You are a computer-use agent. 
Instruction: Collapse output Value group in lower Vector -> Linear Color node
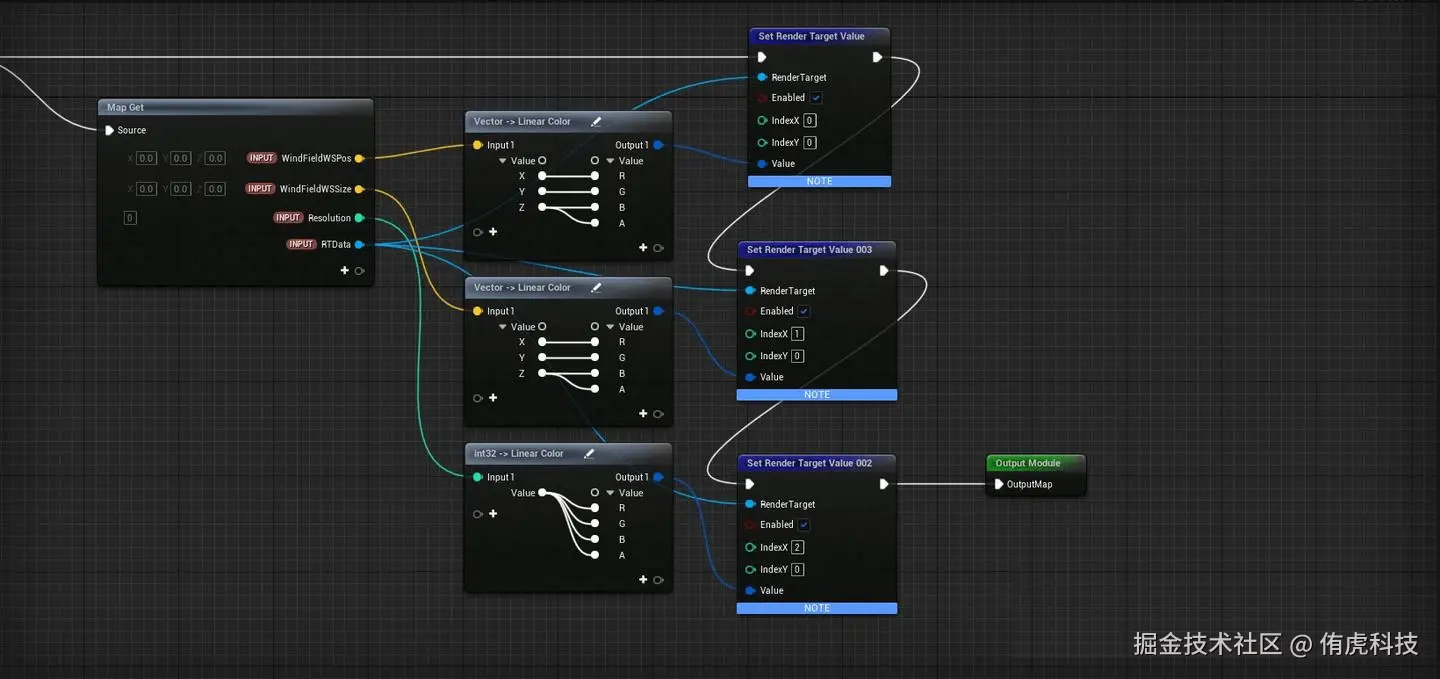tap(610, 327)
